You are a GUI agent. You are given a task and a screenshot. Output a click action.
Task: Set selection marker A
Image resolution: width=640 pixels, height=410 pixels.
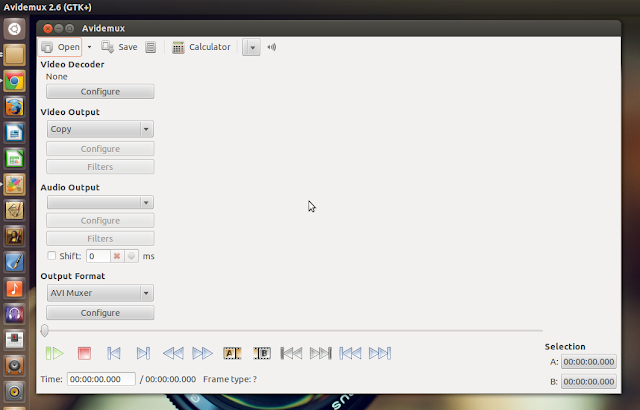[232, 353]
